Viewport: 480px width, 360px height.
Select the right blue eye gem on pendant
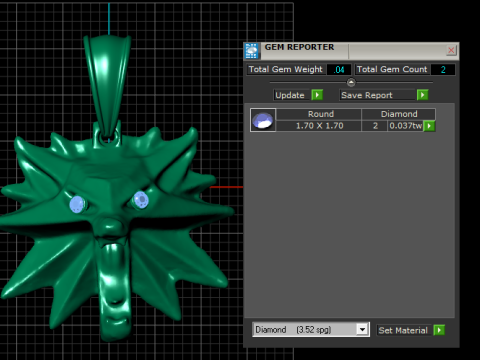pos(141,200)
